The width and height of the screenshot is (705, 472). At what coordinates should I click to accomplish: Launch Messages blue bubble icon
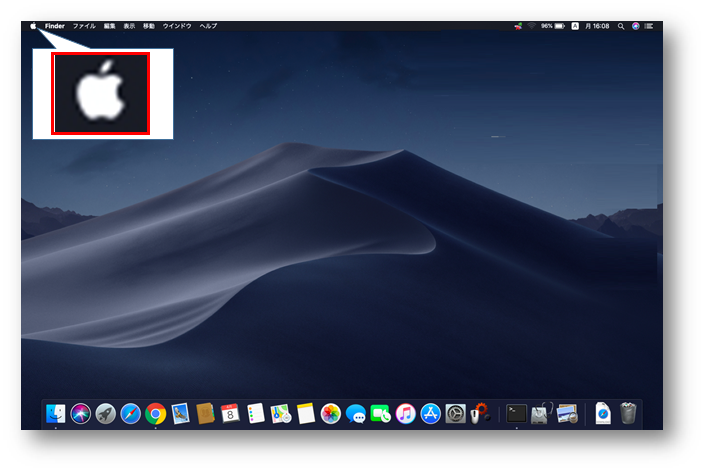356,414
